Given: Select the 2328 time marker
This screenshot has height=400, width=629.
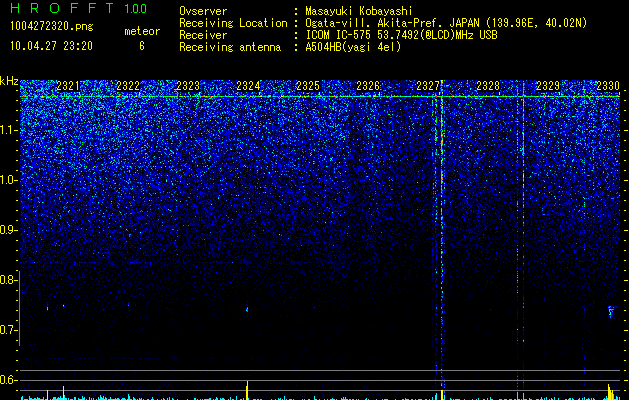Looking at the screenshot, I should click(x=488, y=86).
